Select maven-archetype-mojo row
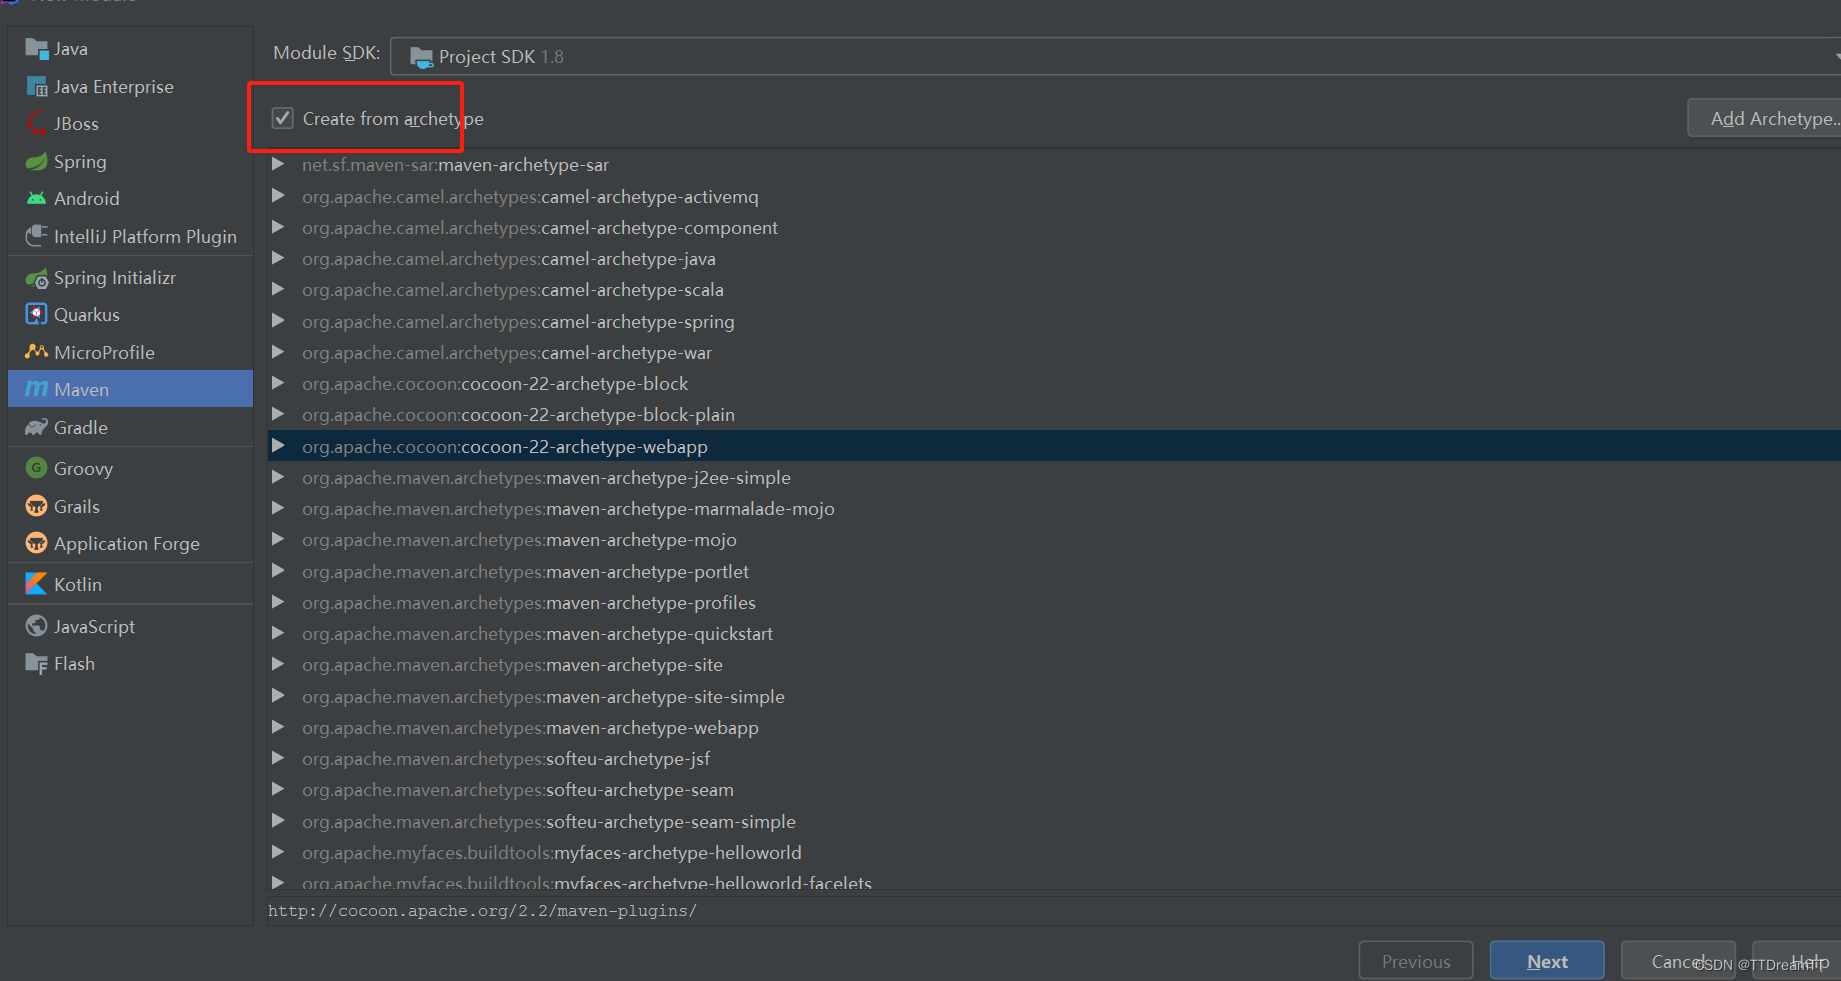Image resolution: width=1841 pixels, height=981 pixels. pyautogui.click(x=1054, y=539)
